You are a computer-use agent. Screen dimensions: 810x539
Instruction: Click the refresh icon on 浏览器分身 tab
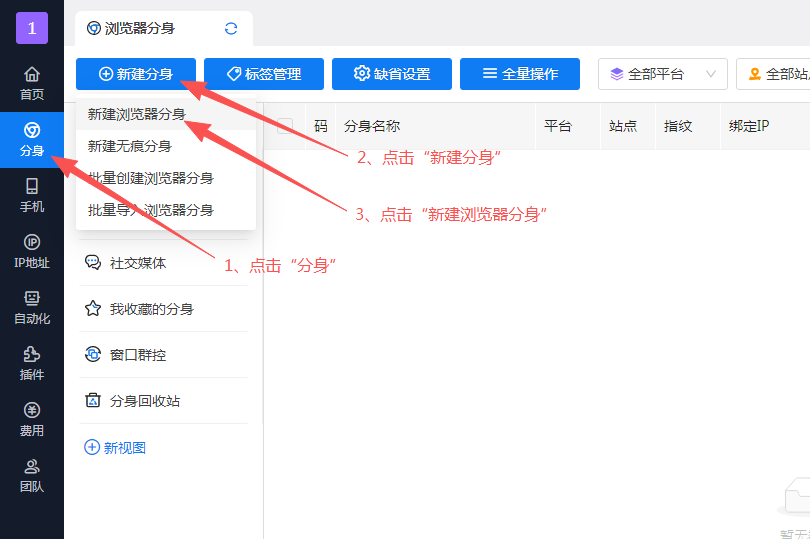pos(231,28)
